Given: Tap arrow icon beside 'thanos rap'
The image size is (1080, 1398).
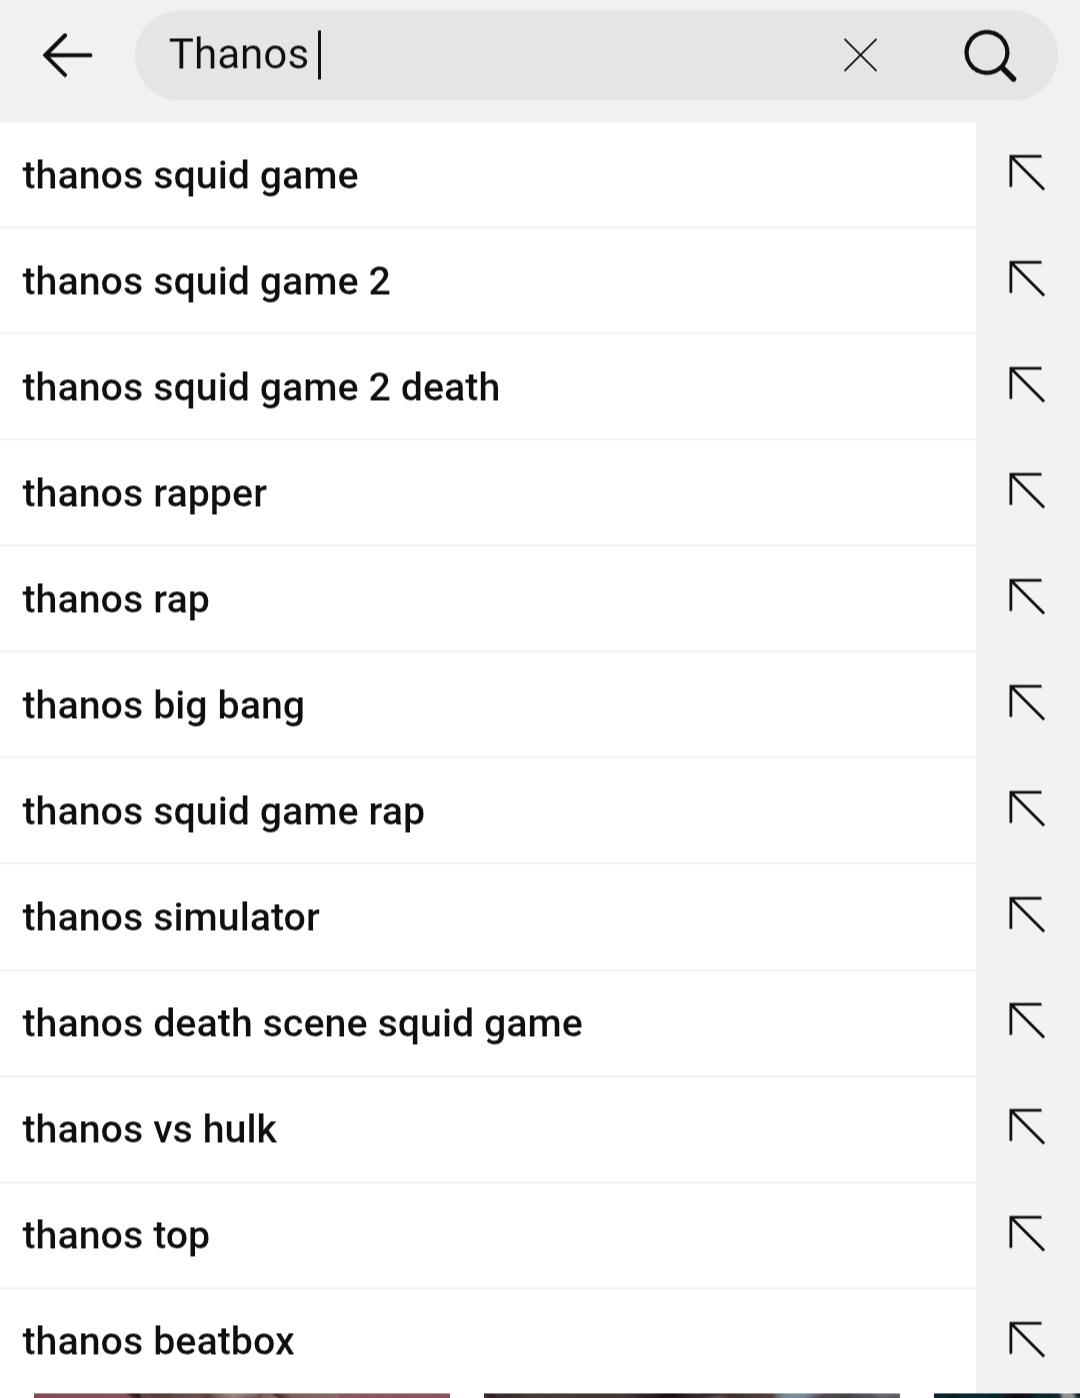Looking at the screenshot, I should (x=1027, y=597).
